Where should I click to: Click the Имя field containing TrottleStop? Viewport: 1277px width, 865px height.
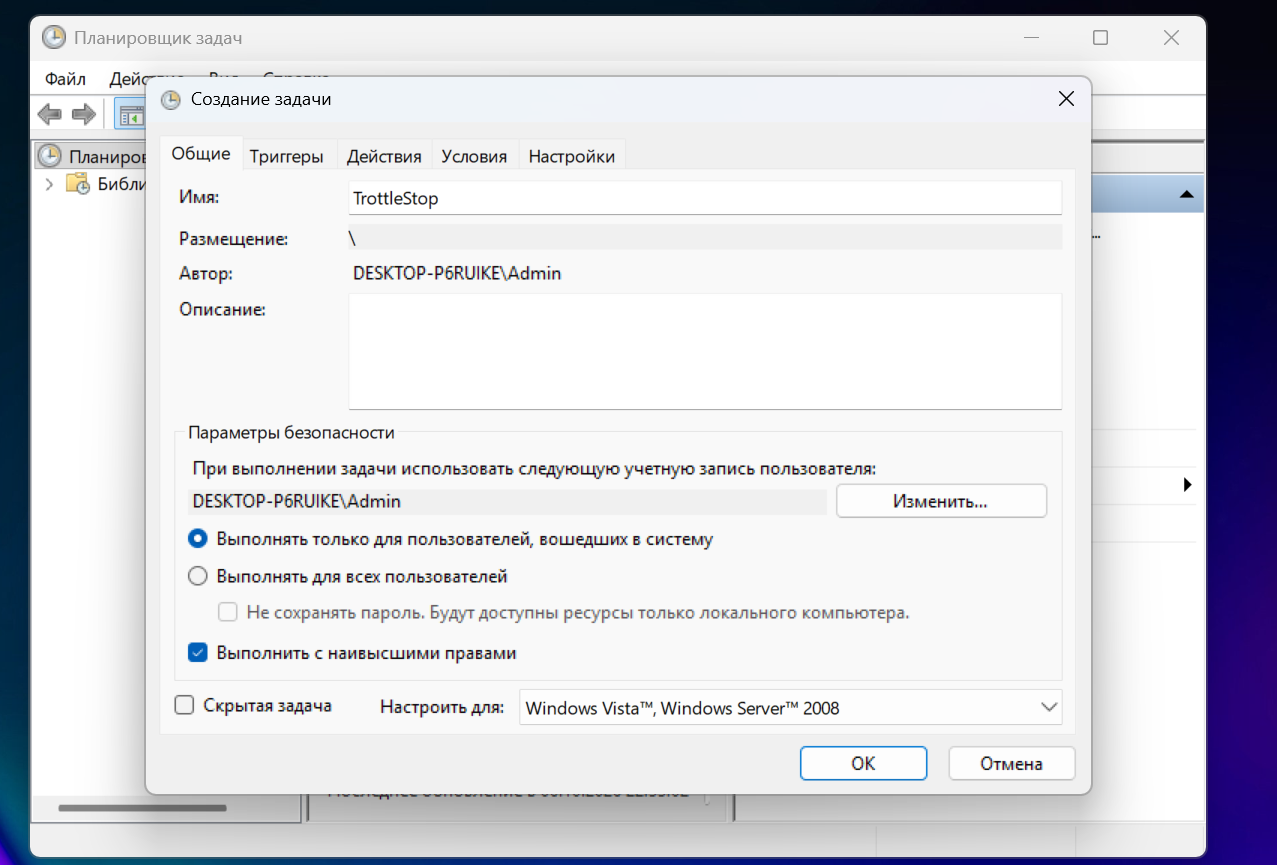(705, 198)
